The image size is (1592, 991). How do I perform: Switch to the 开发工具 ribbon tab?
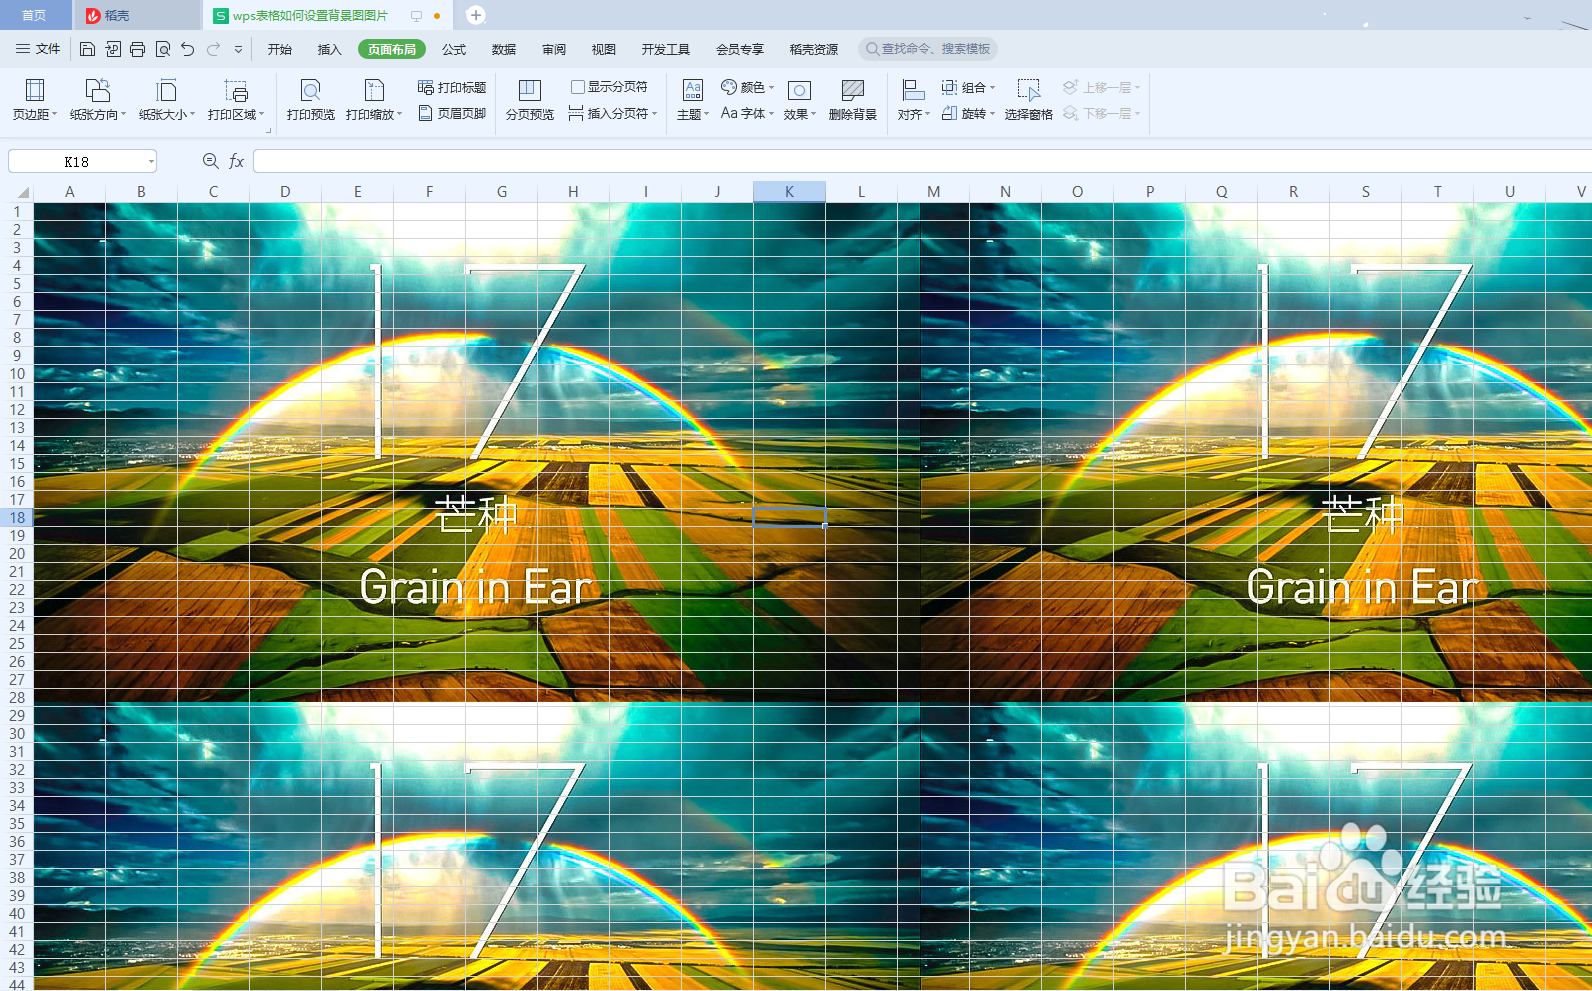pyautogui.click(x=666, y=49)
